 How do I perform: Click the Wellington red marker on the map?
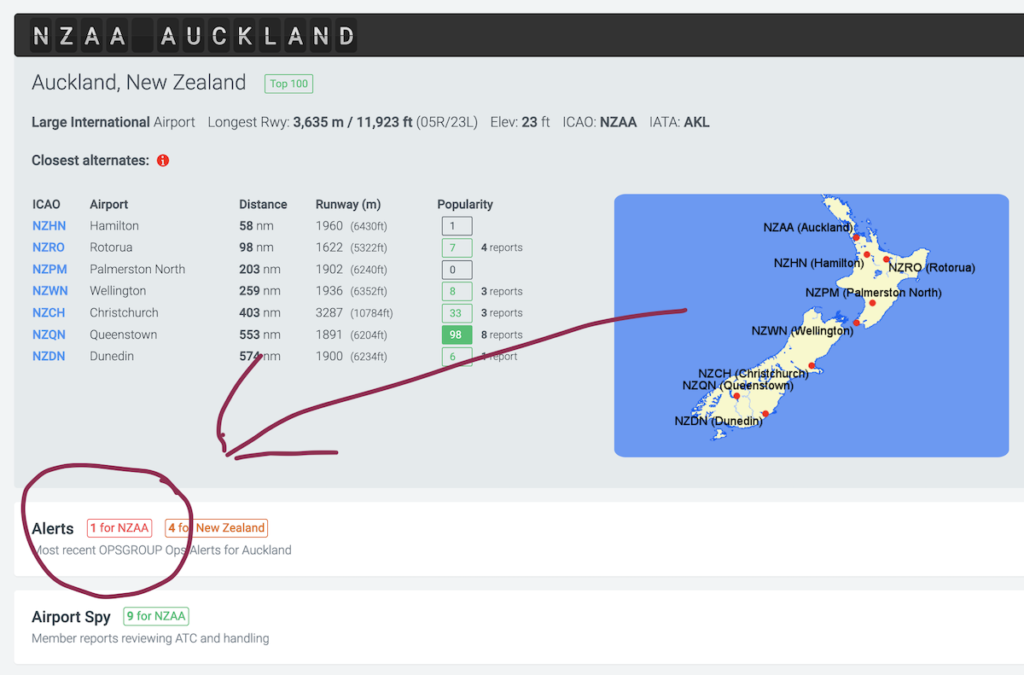(856, 323)
